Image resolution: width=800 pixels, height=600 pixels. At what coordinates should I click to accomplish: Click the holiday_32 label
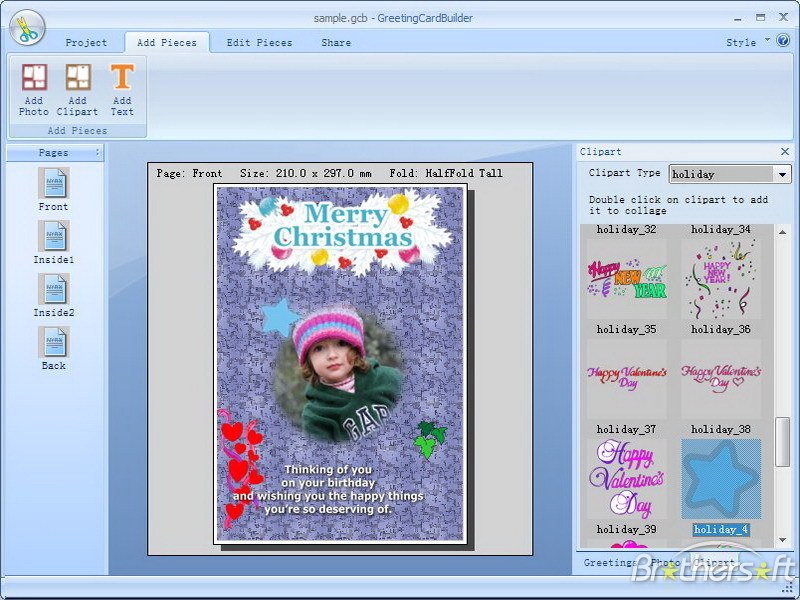[x=627, y=230]
